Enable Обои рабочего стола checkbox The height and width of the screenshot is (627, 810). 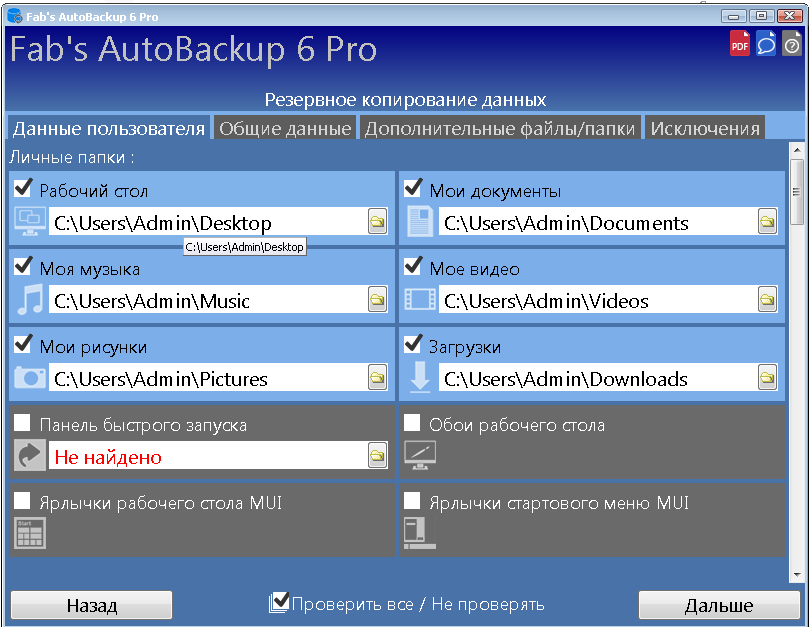412,422
